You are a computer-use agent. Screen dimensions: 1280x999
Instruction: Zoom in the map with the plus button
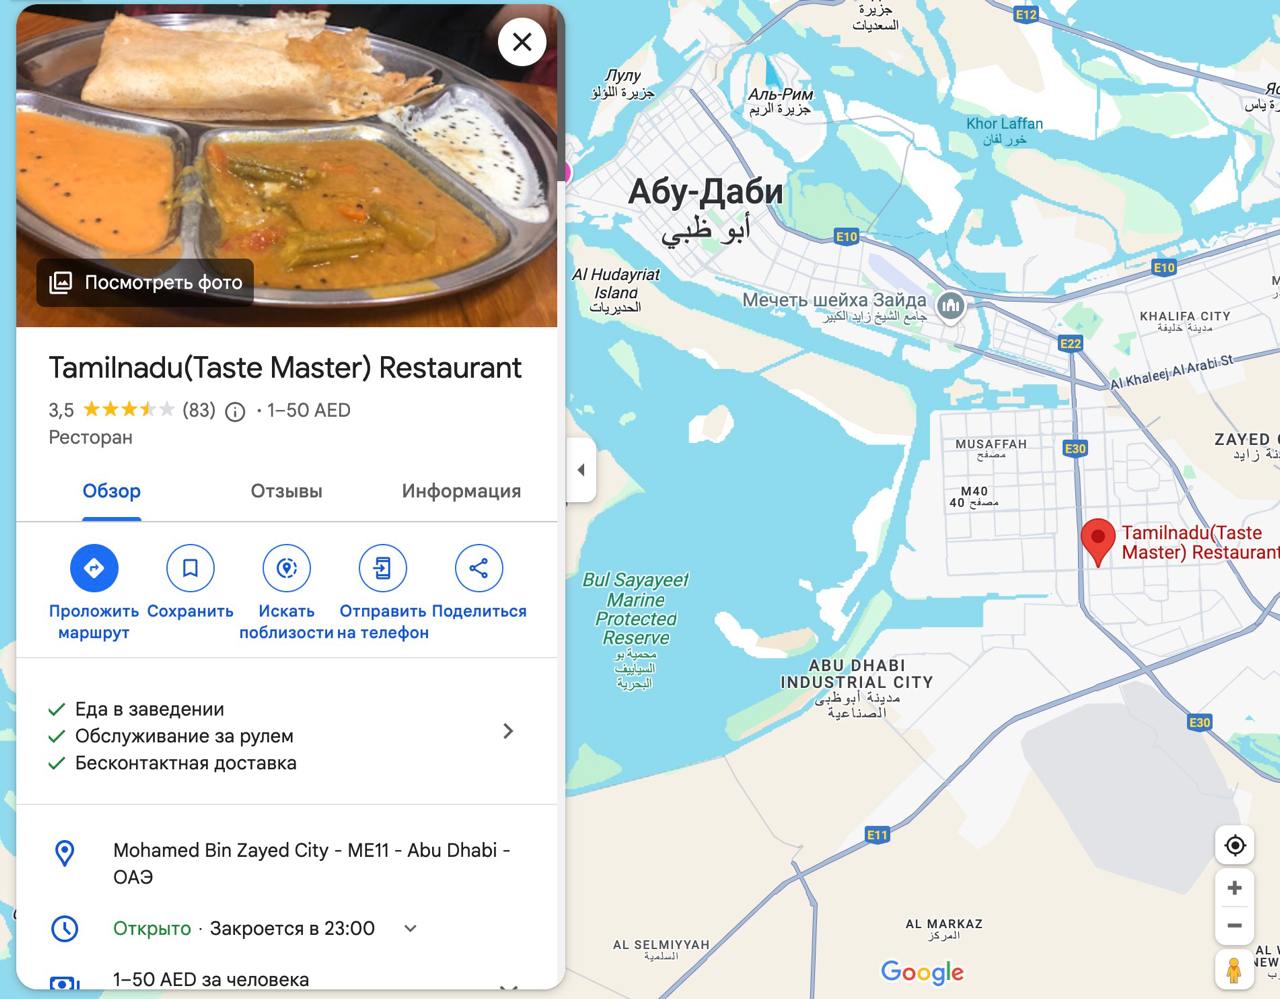[x=1235, y=888]
